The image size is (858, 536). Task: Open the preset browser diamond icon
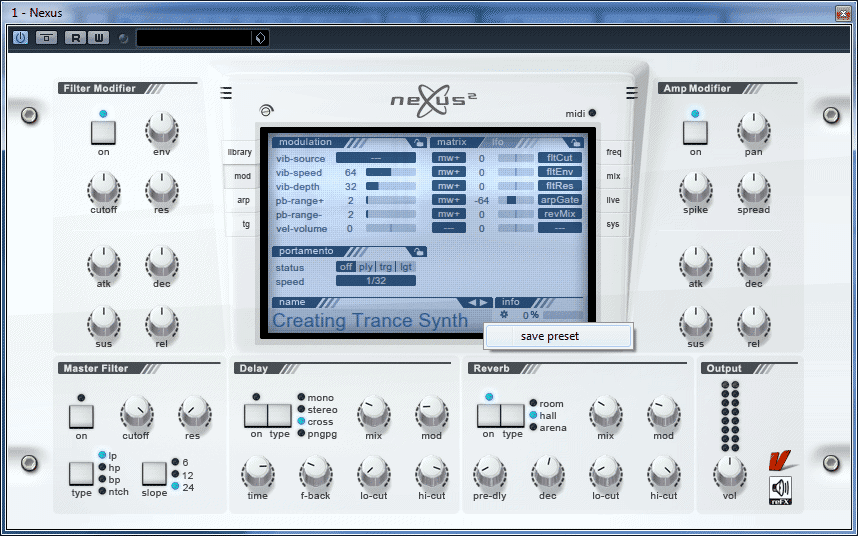pos(260,38)
